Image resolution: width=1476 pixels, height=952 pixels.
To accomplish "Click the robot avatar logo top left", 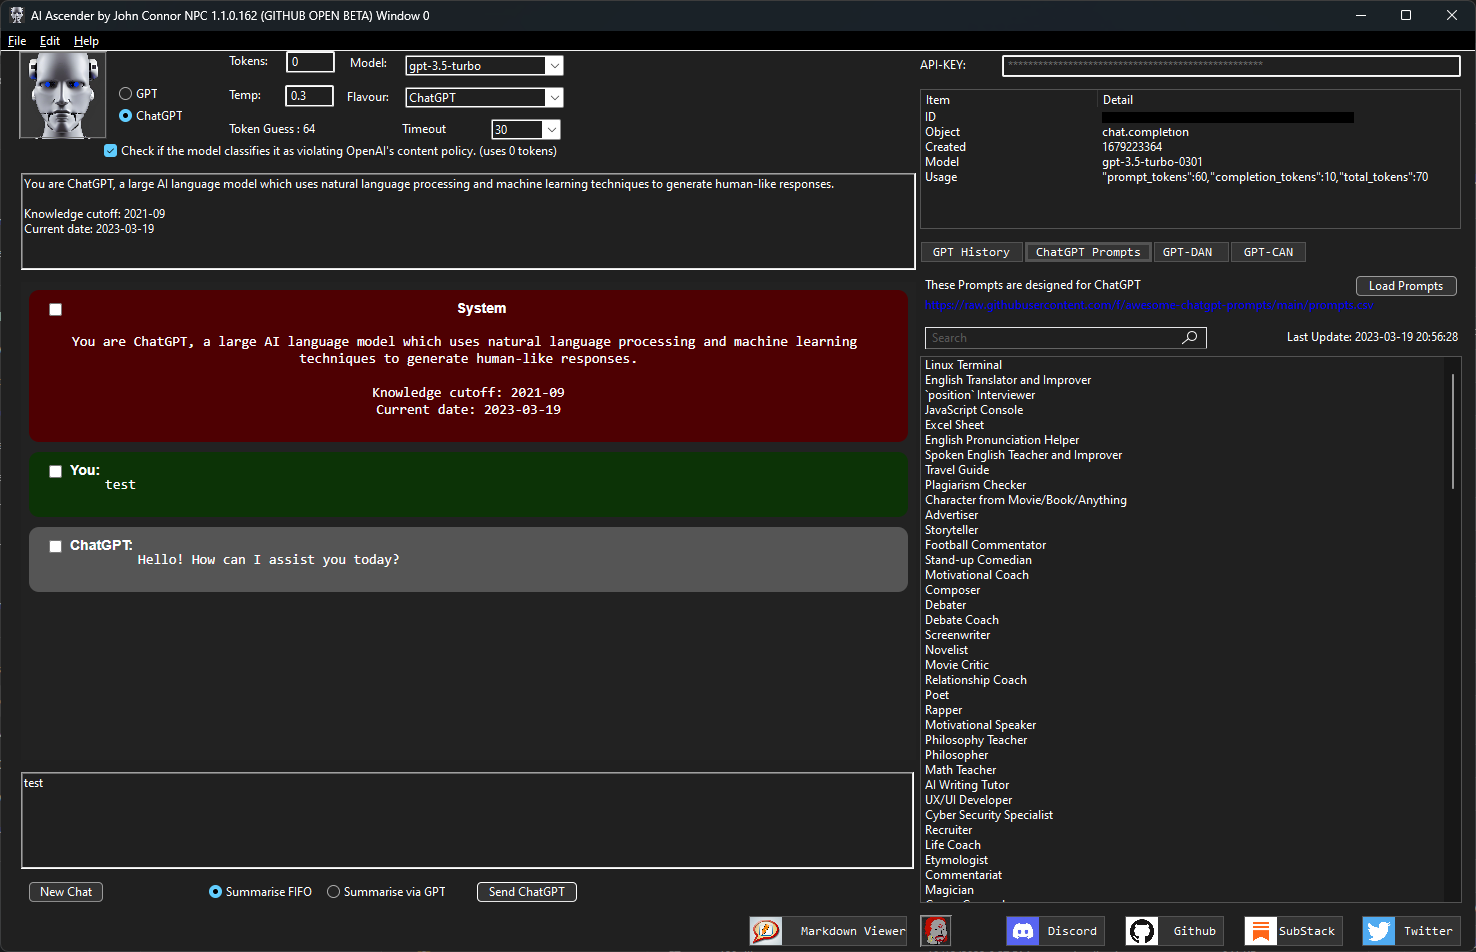I will coord(62,94).
